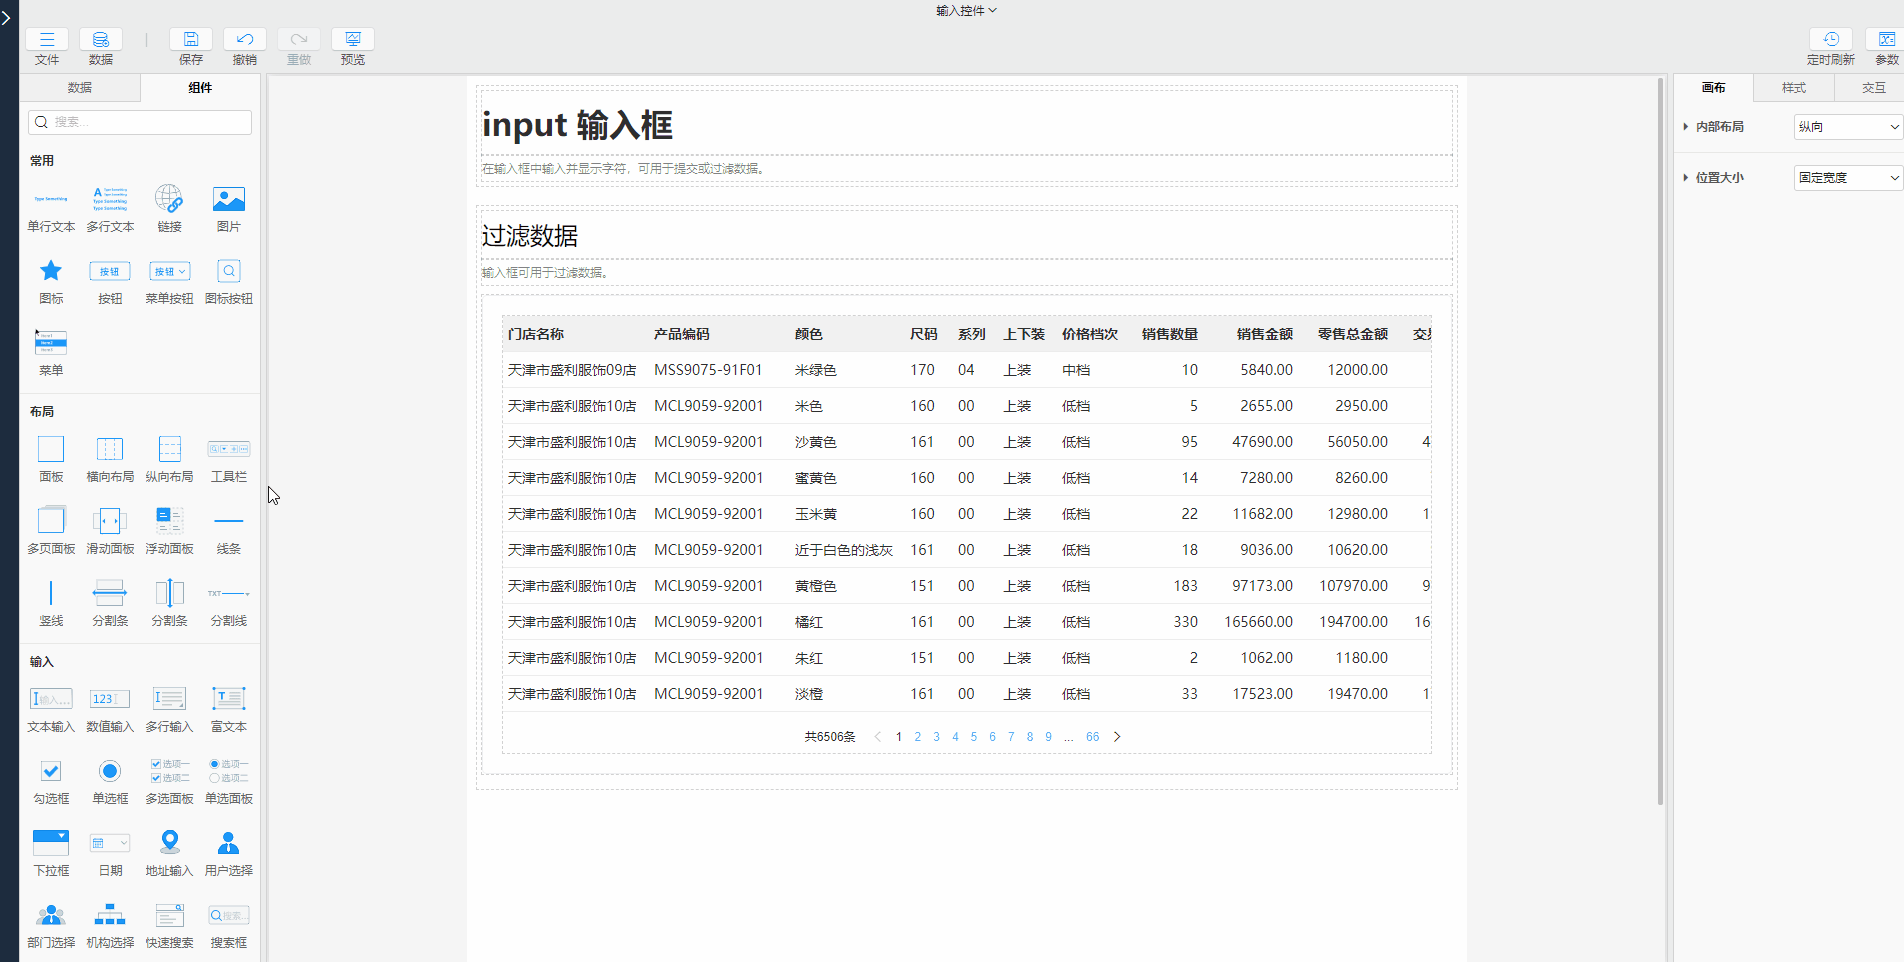Image resolution: width=1904 pixels, height=962 pixels.
Task: Select the Radio button (单选框) component
Action: click(110, 771)
